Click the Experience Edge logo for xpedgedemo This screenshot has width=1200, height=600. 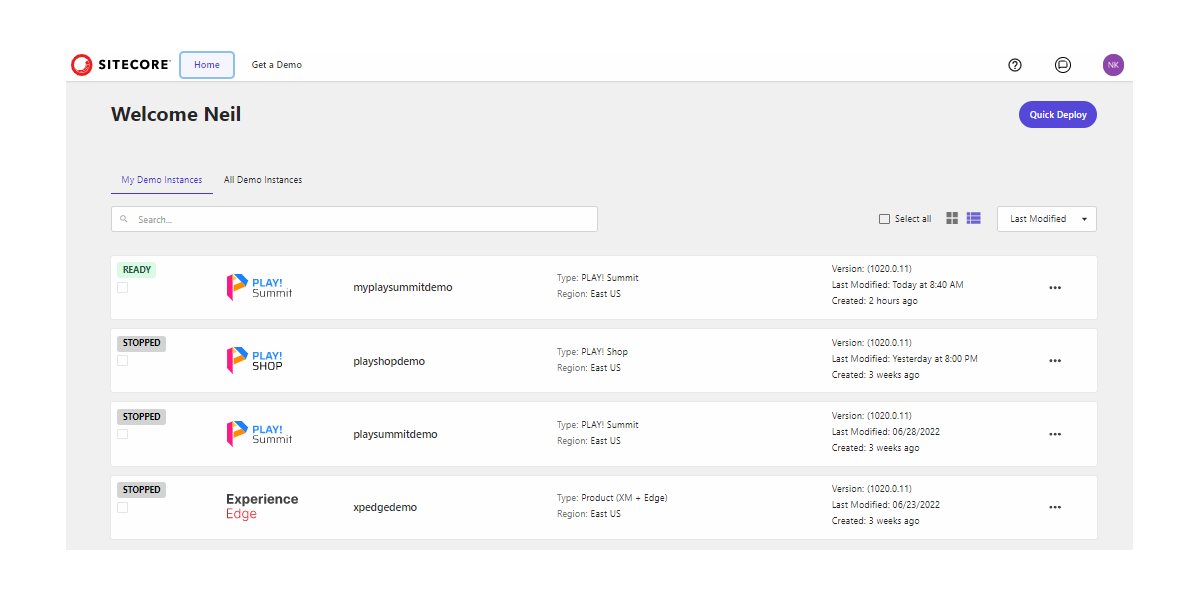point(260,506)
